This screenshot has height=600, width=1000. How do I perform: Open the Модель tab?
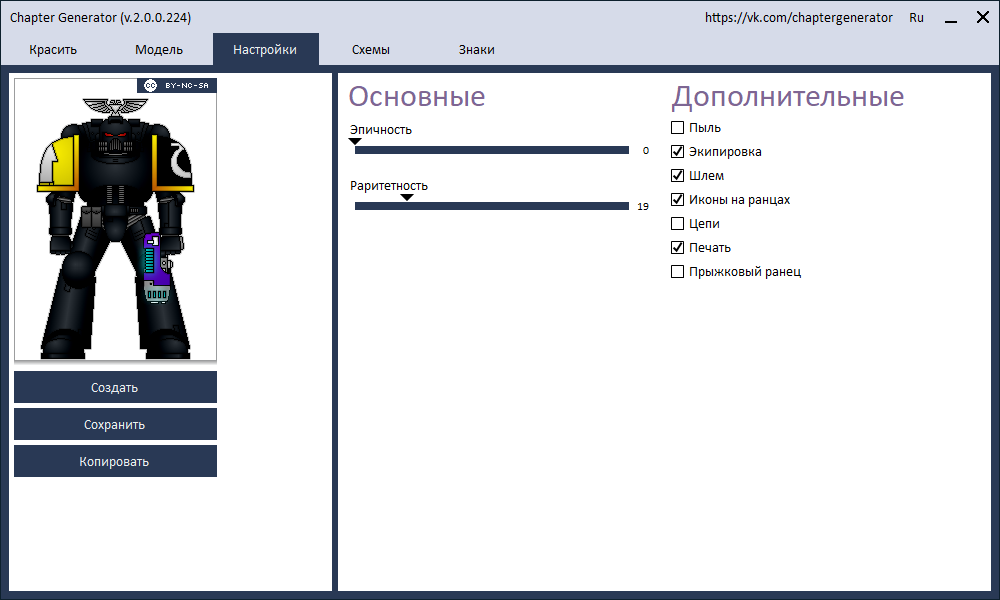point(159,49)
